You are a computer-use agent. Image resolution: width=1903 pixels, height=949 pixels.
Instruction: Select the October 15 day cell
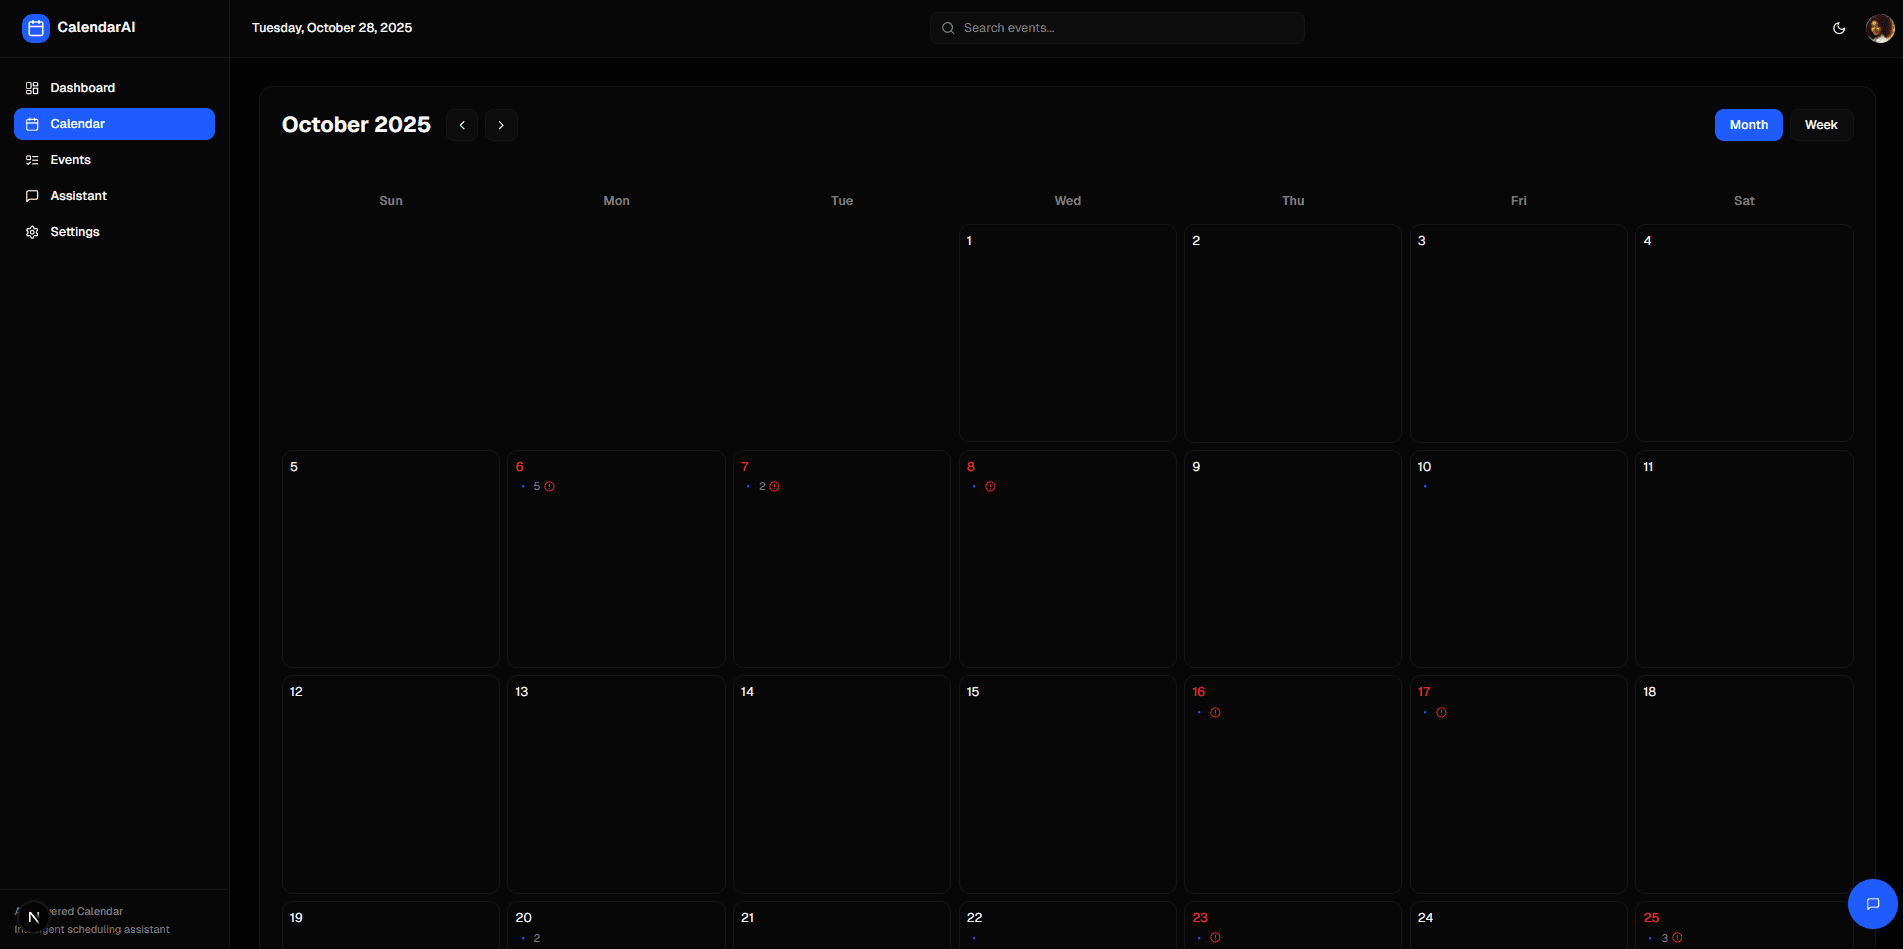(1067, 784)
